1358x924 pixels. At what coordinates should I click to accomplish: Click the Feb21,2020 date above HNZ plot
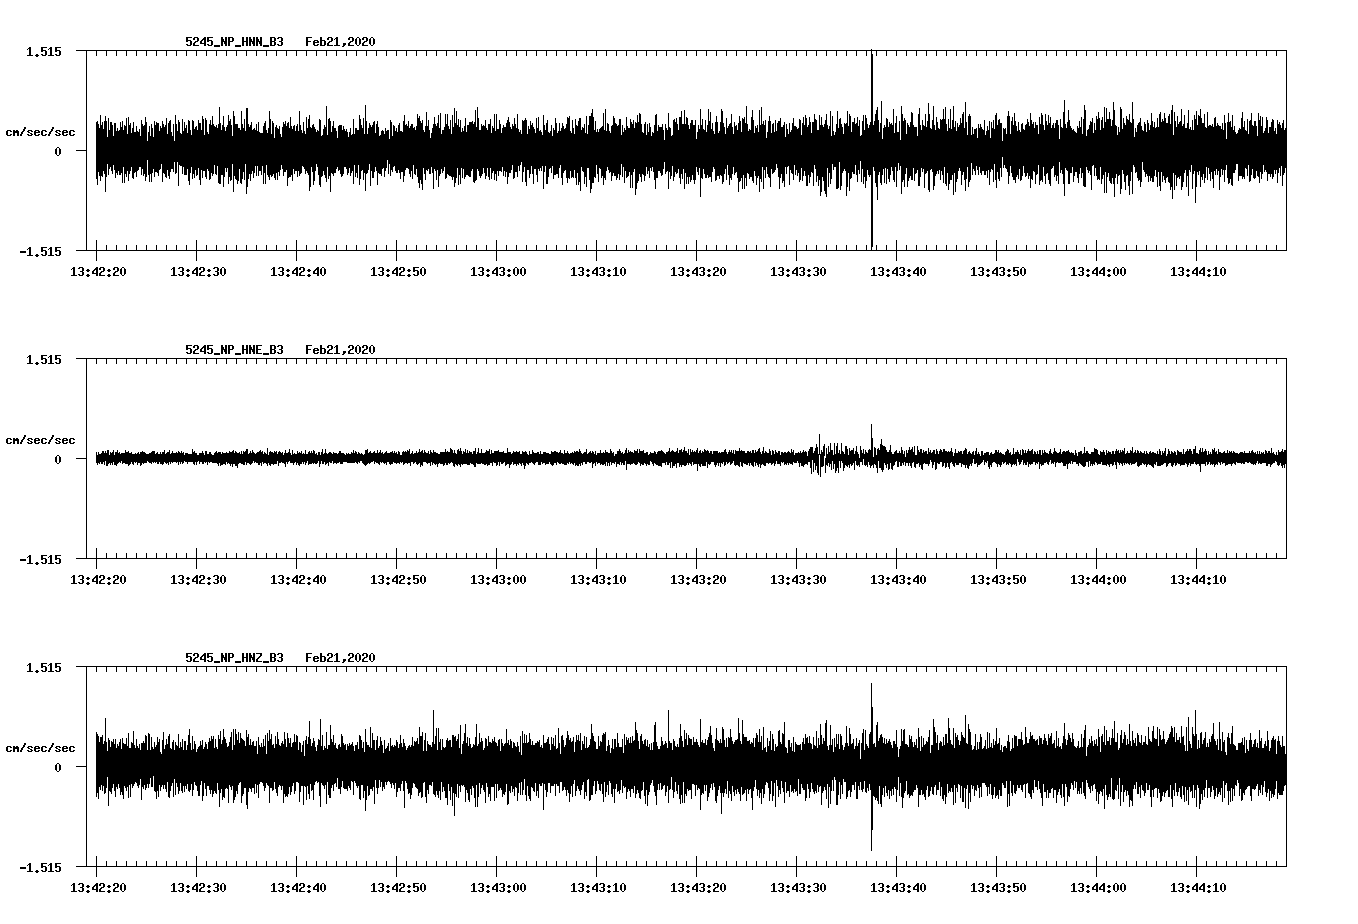340,658
